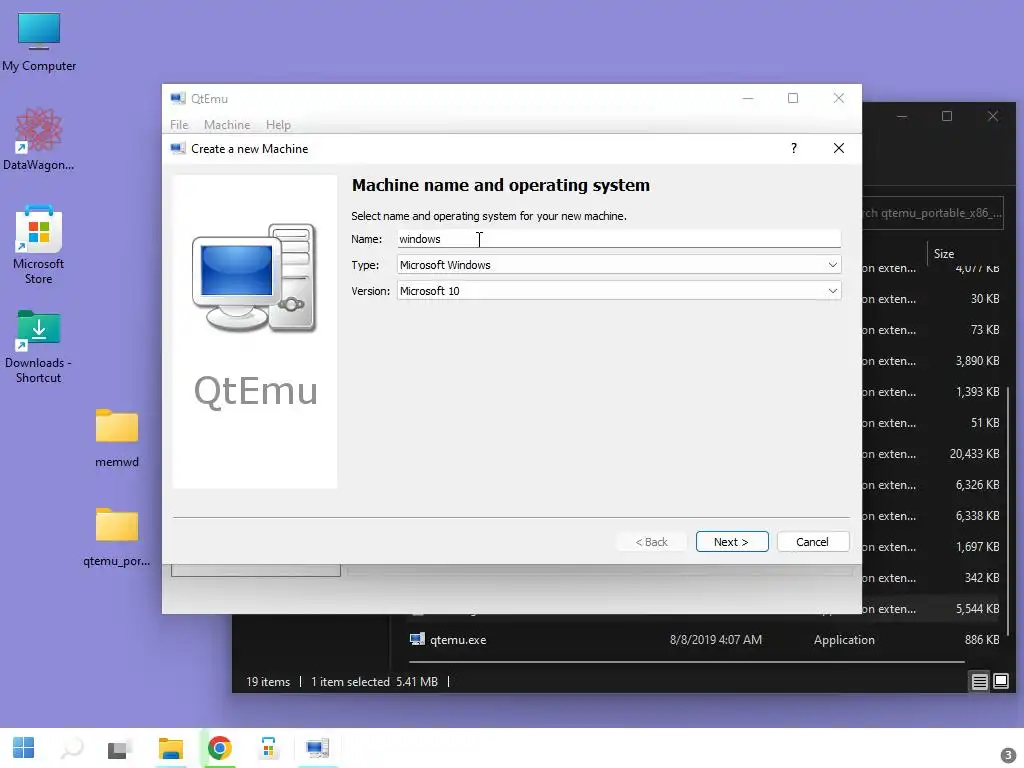Open Google Chrome from the taskbar

click(219, 748)
